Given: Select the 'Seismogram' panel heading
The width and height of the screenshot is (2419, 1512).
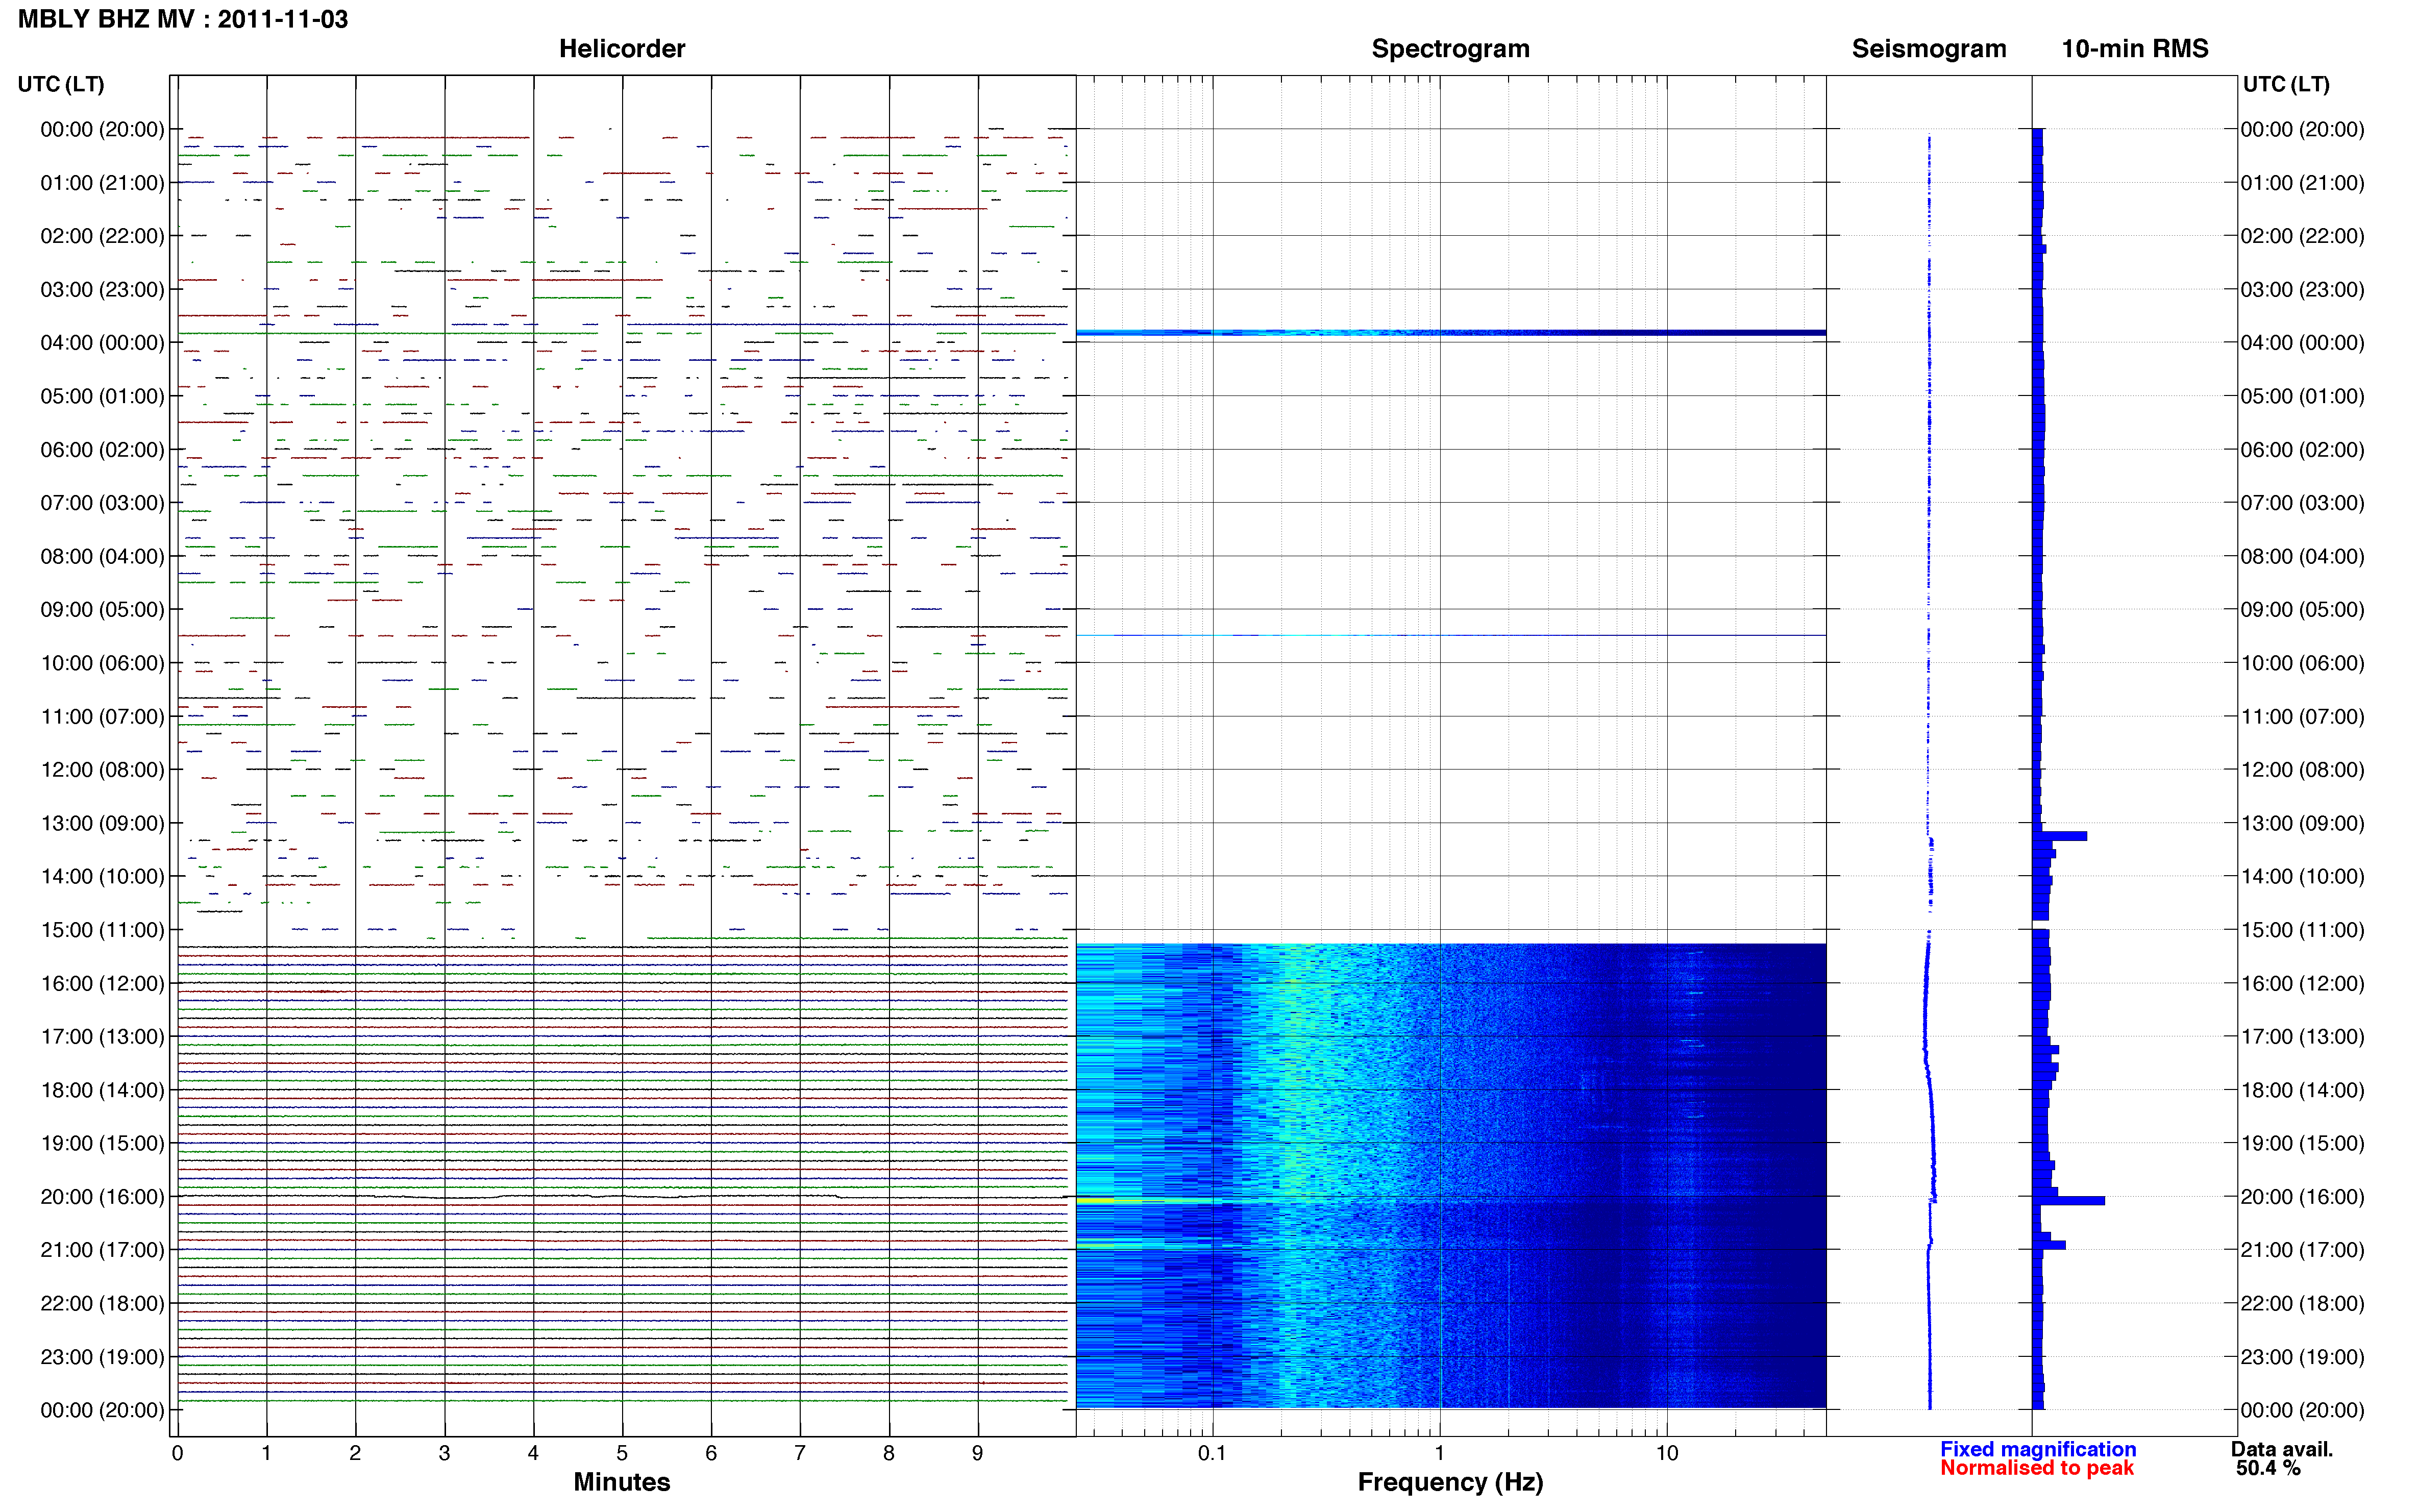Looking at the screenshot, I should coord(1928,49).
